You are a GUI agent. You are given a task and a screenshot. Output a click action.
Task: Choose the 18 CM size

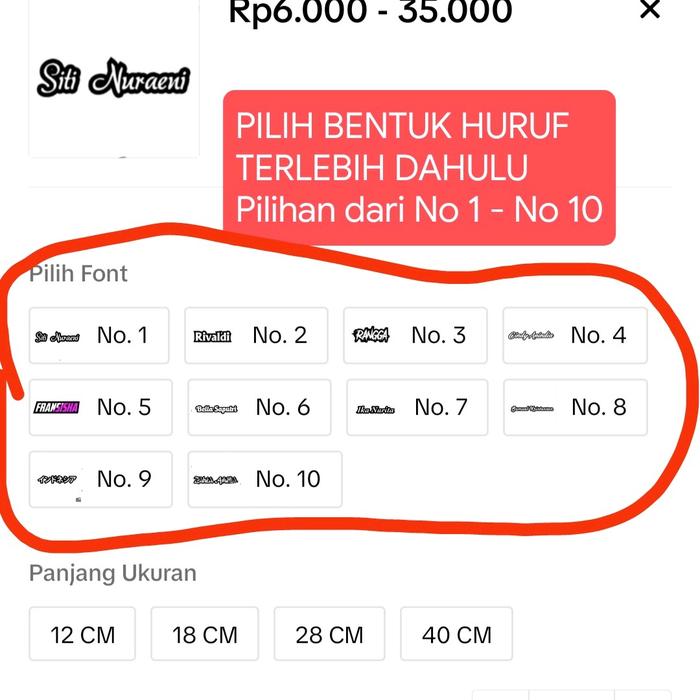(x=205, y=634)
